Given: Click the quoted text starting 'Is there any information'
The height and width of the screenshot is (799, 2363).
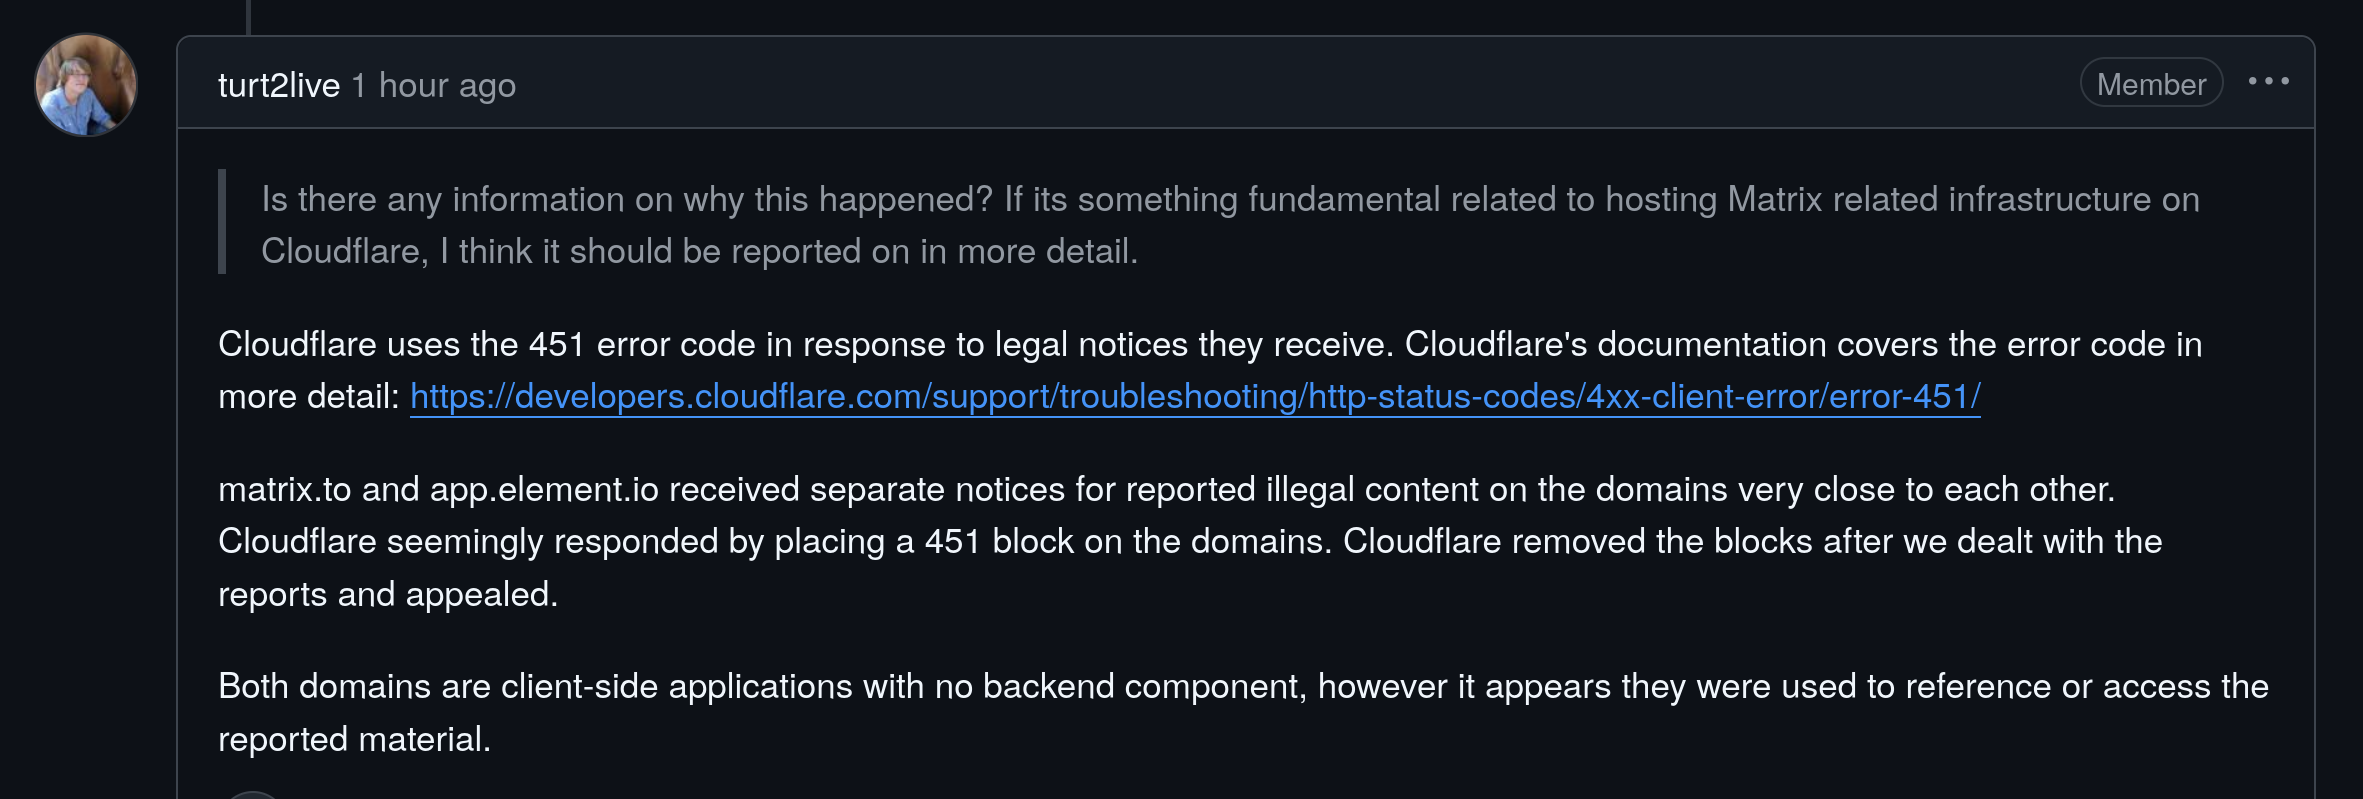Looking at the screenshot, I should (x=1230, y=225).
